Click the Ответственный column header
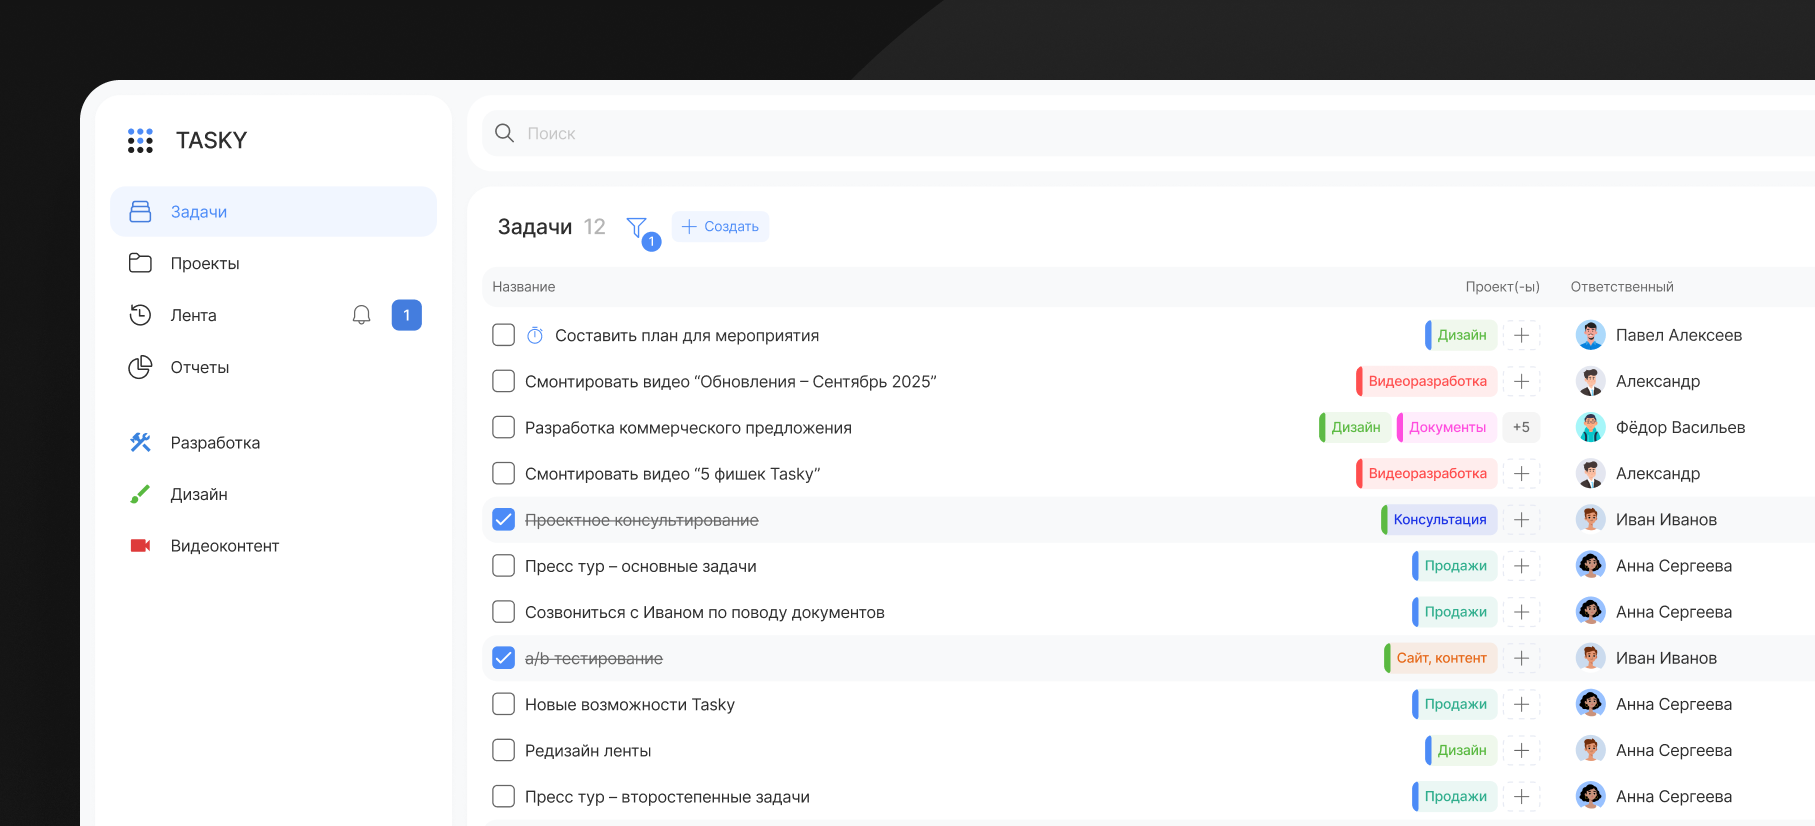 (x=1622, y=287)
